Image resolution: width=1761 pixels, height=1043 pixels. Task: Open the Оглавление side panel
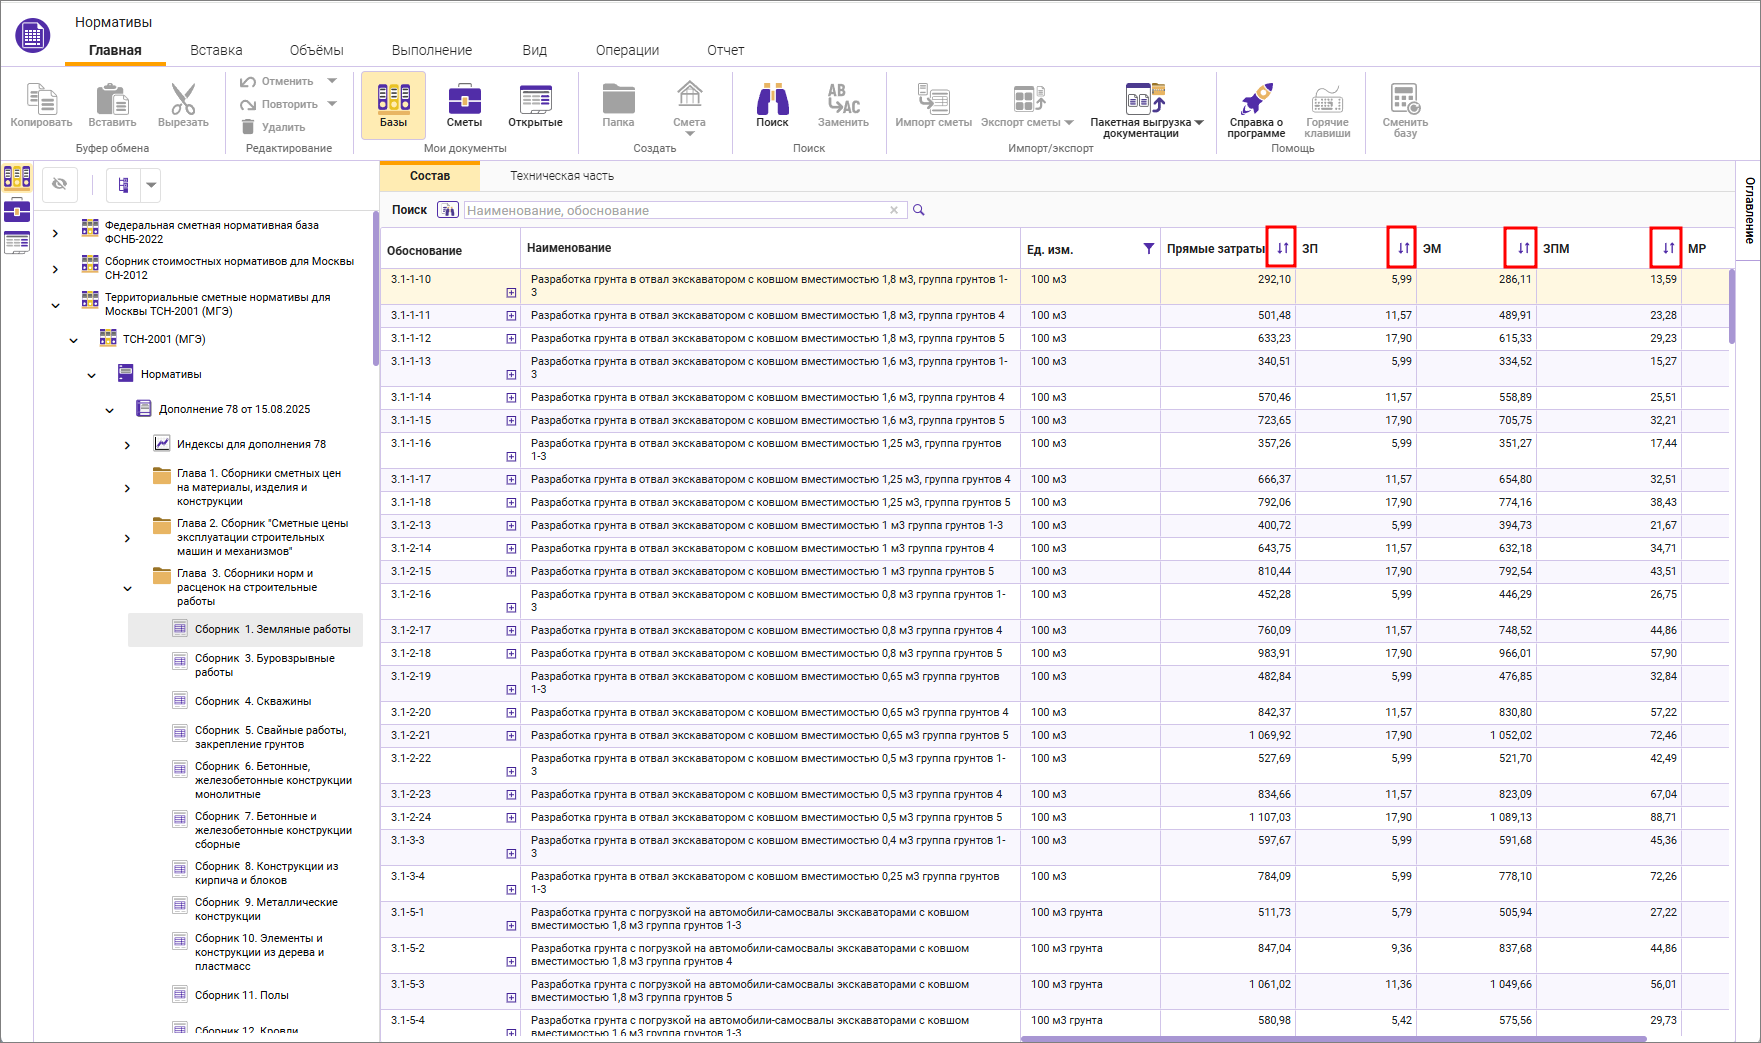point(1749,210)
